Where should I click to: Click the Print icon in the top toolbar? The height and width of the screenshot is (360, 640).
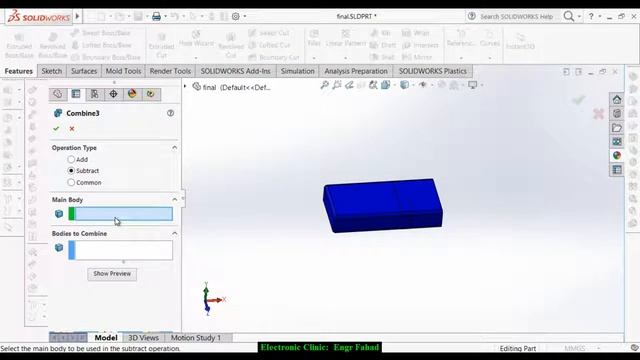tap(156, 16)
